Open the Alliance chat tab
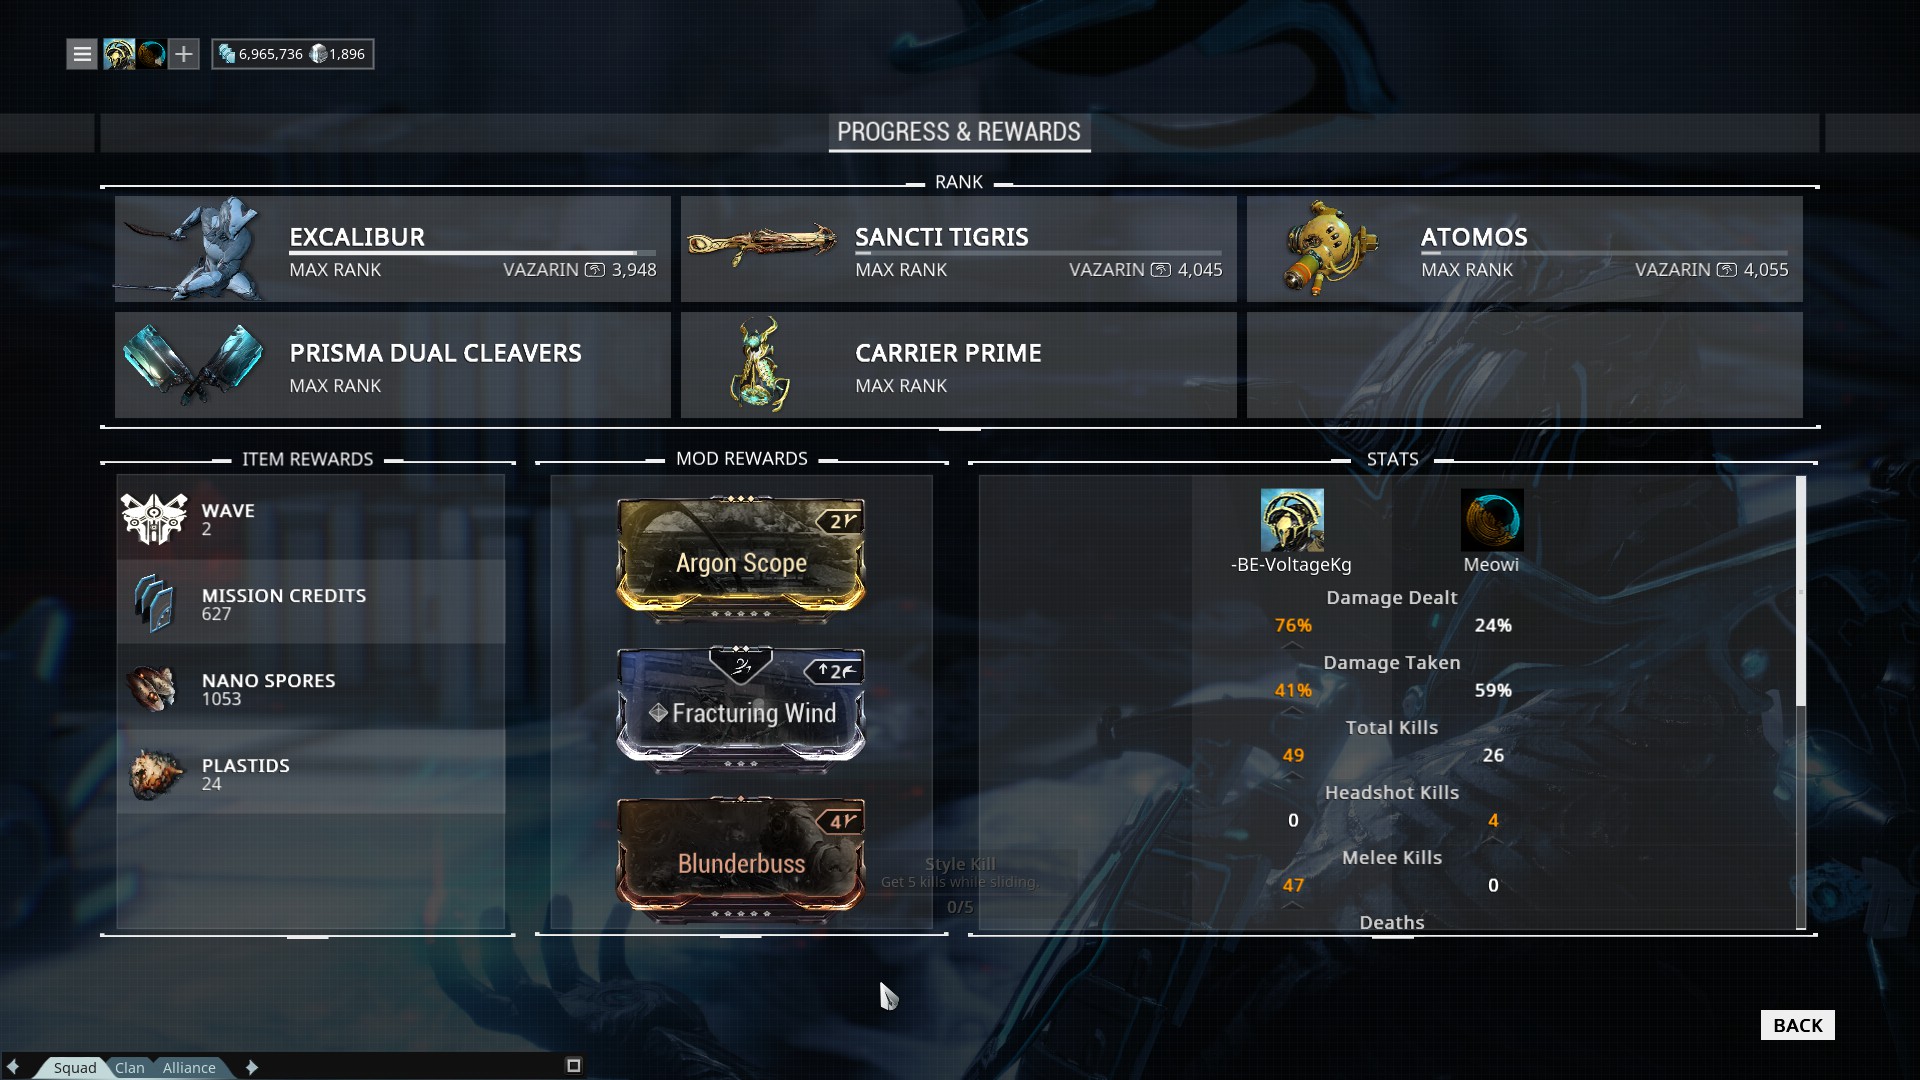The image size is (1920, 1080). click(x=189, y=1067)
